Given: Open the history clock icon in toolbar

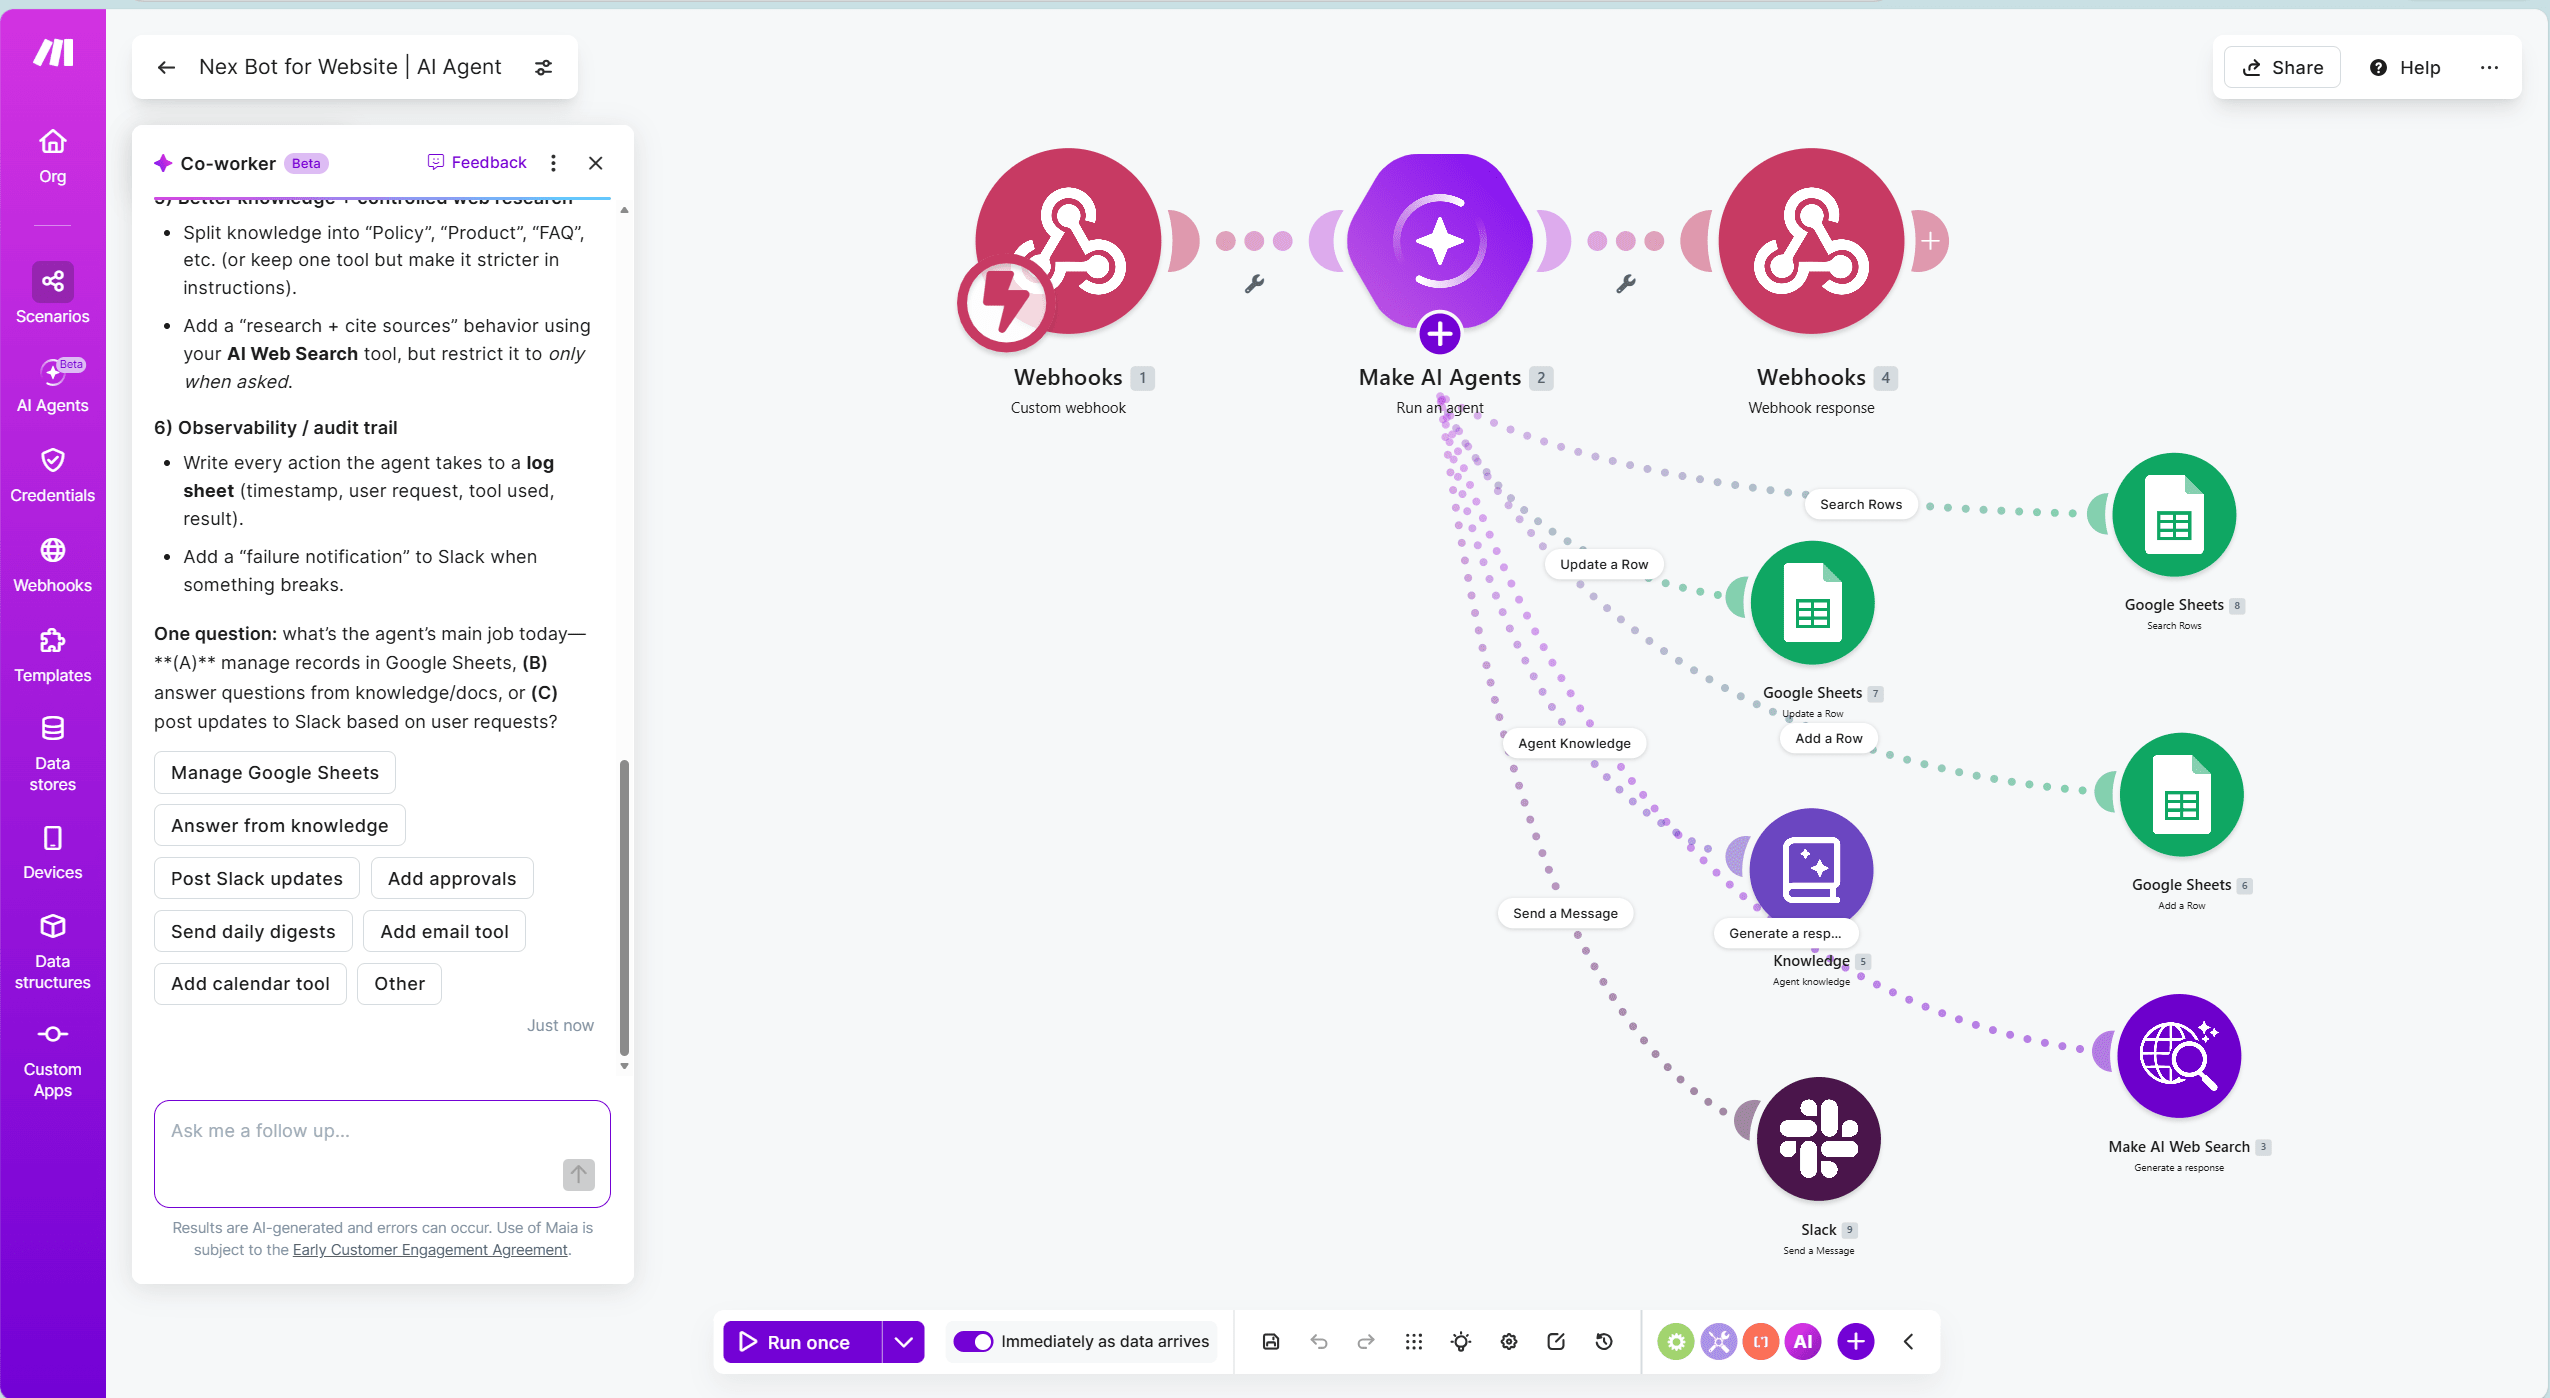Looking at the screenshot, I should point(1604,1342).
